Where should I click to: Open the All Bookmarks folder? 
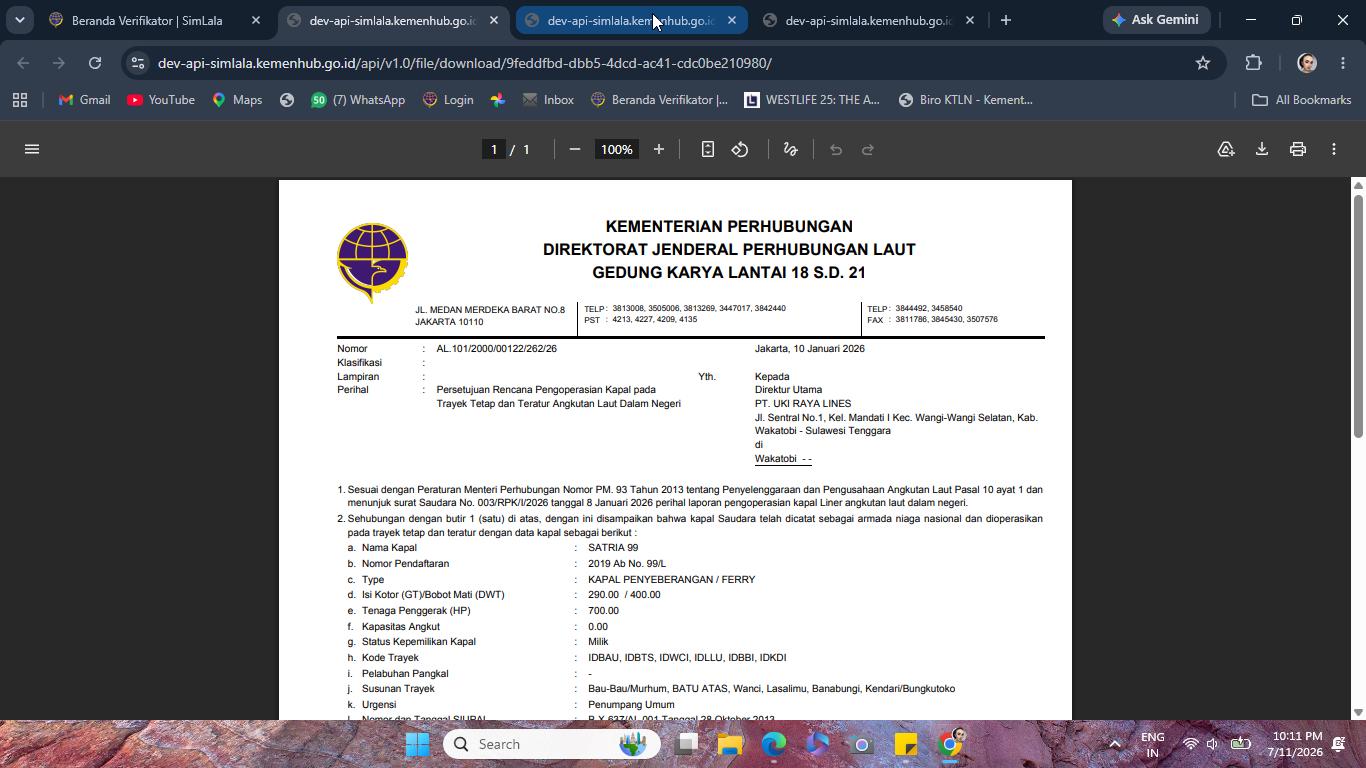[x=1302, y=100]
